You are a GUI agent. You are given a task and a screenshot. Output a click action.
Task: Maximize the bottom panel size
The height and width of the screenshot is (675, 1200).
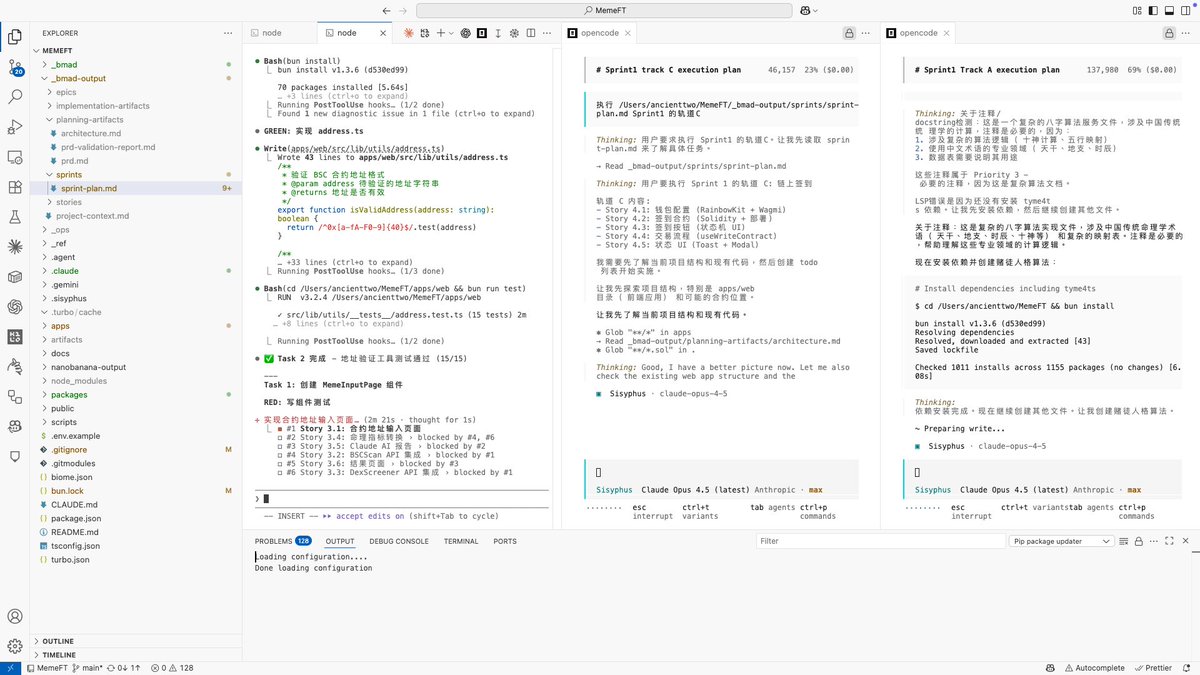coord(1169,541)
